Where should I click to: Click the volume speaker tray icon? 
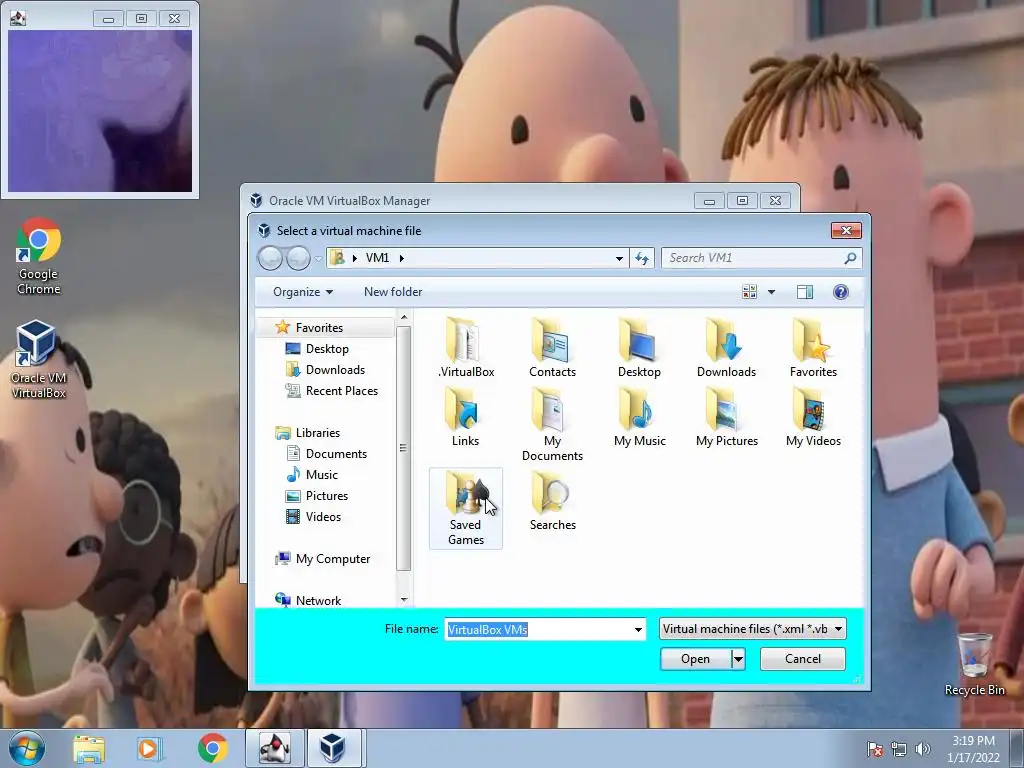coord(922,749)
